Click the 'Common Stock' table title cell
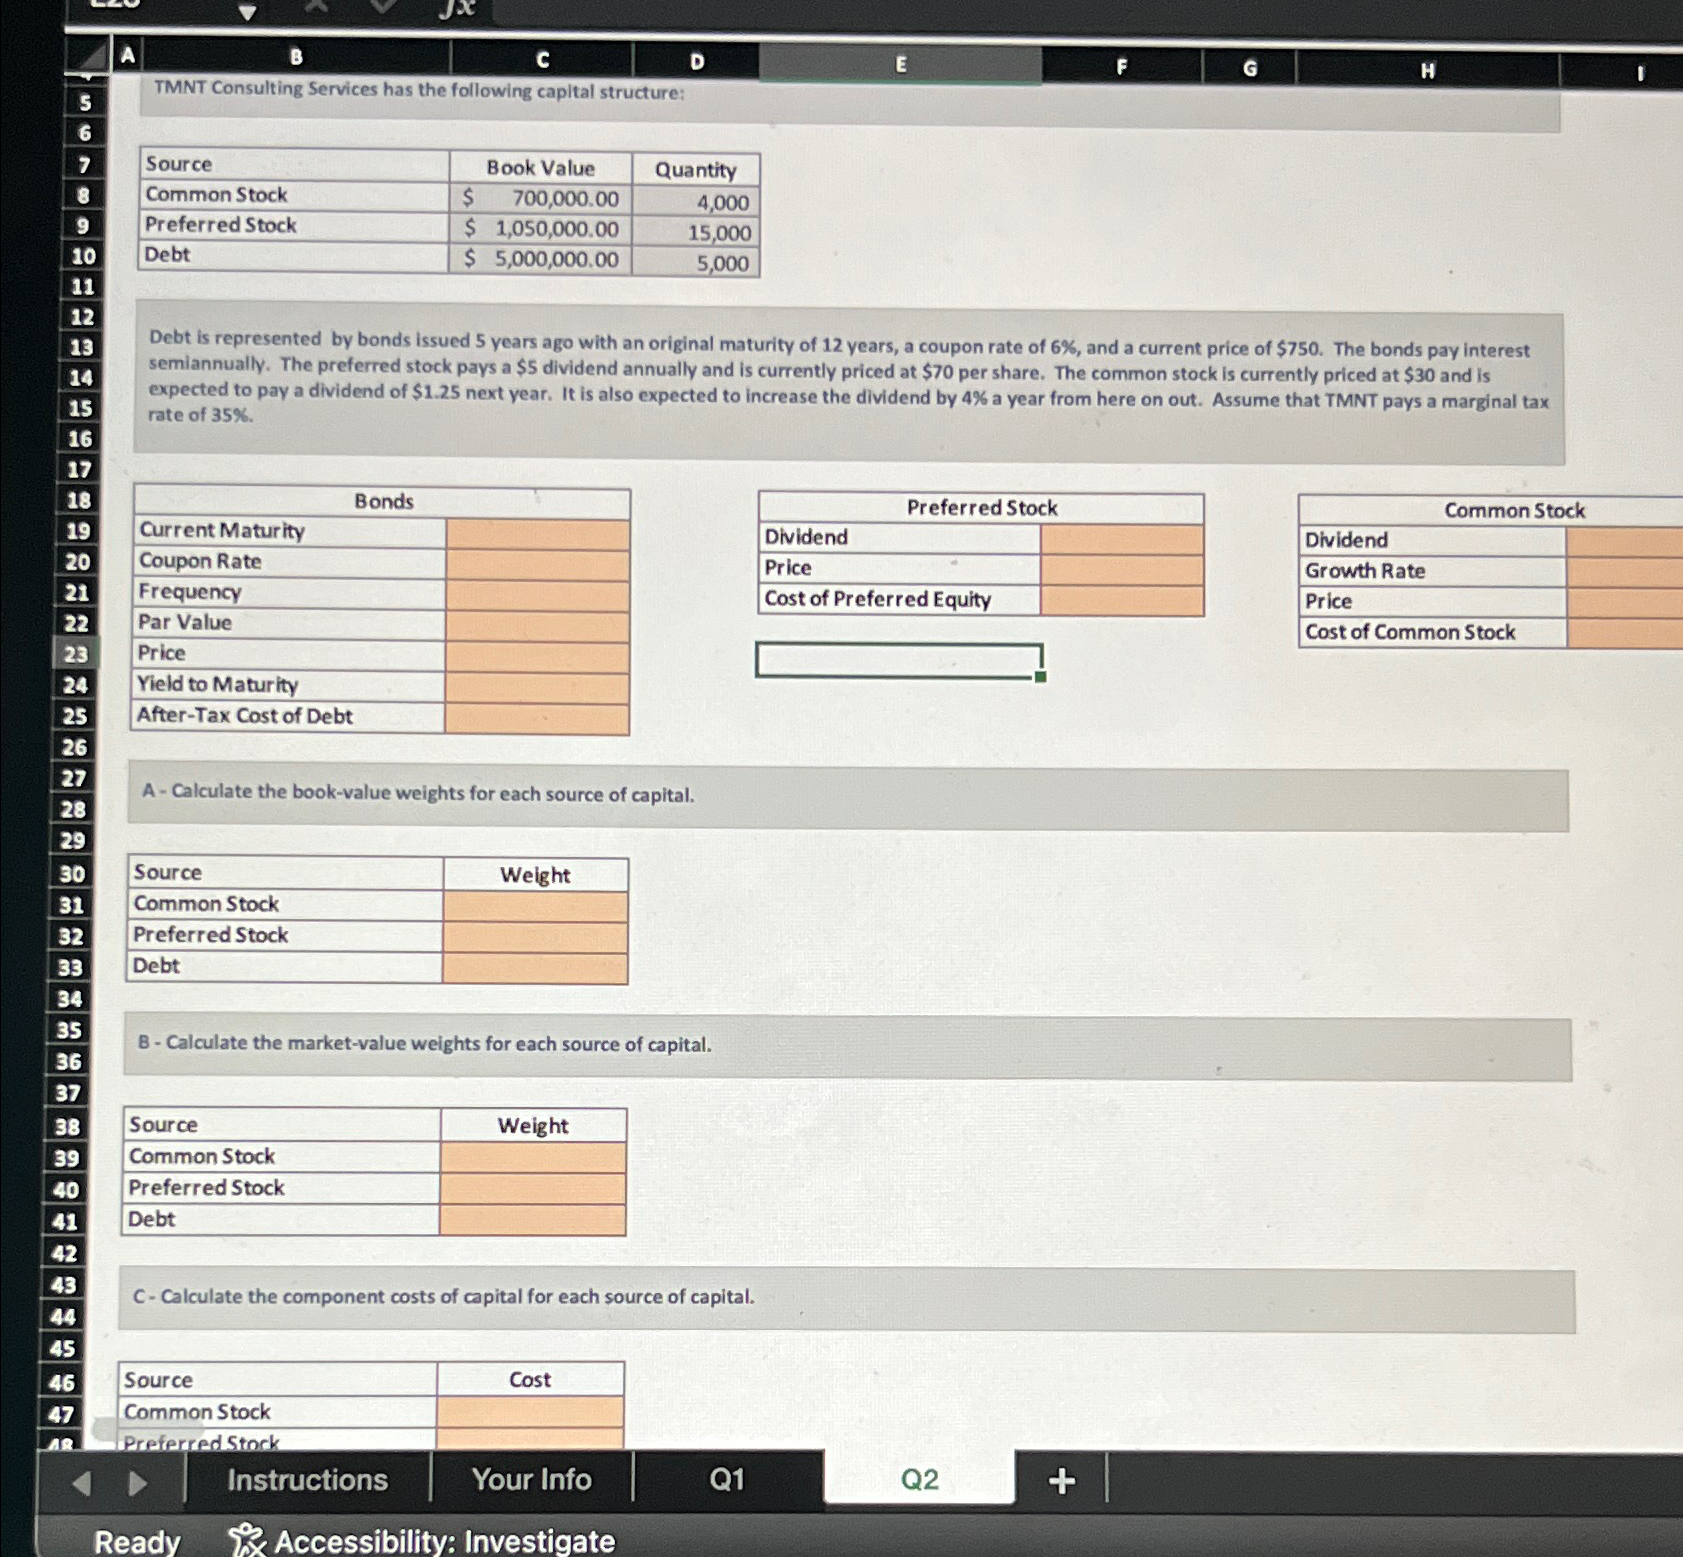The height and width of the screenshot is (1557, 1683). pos(1514,511)
